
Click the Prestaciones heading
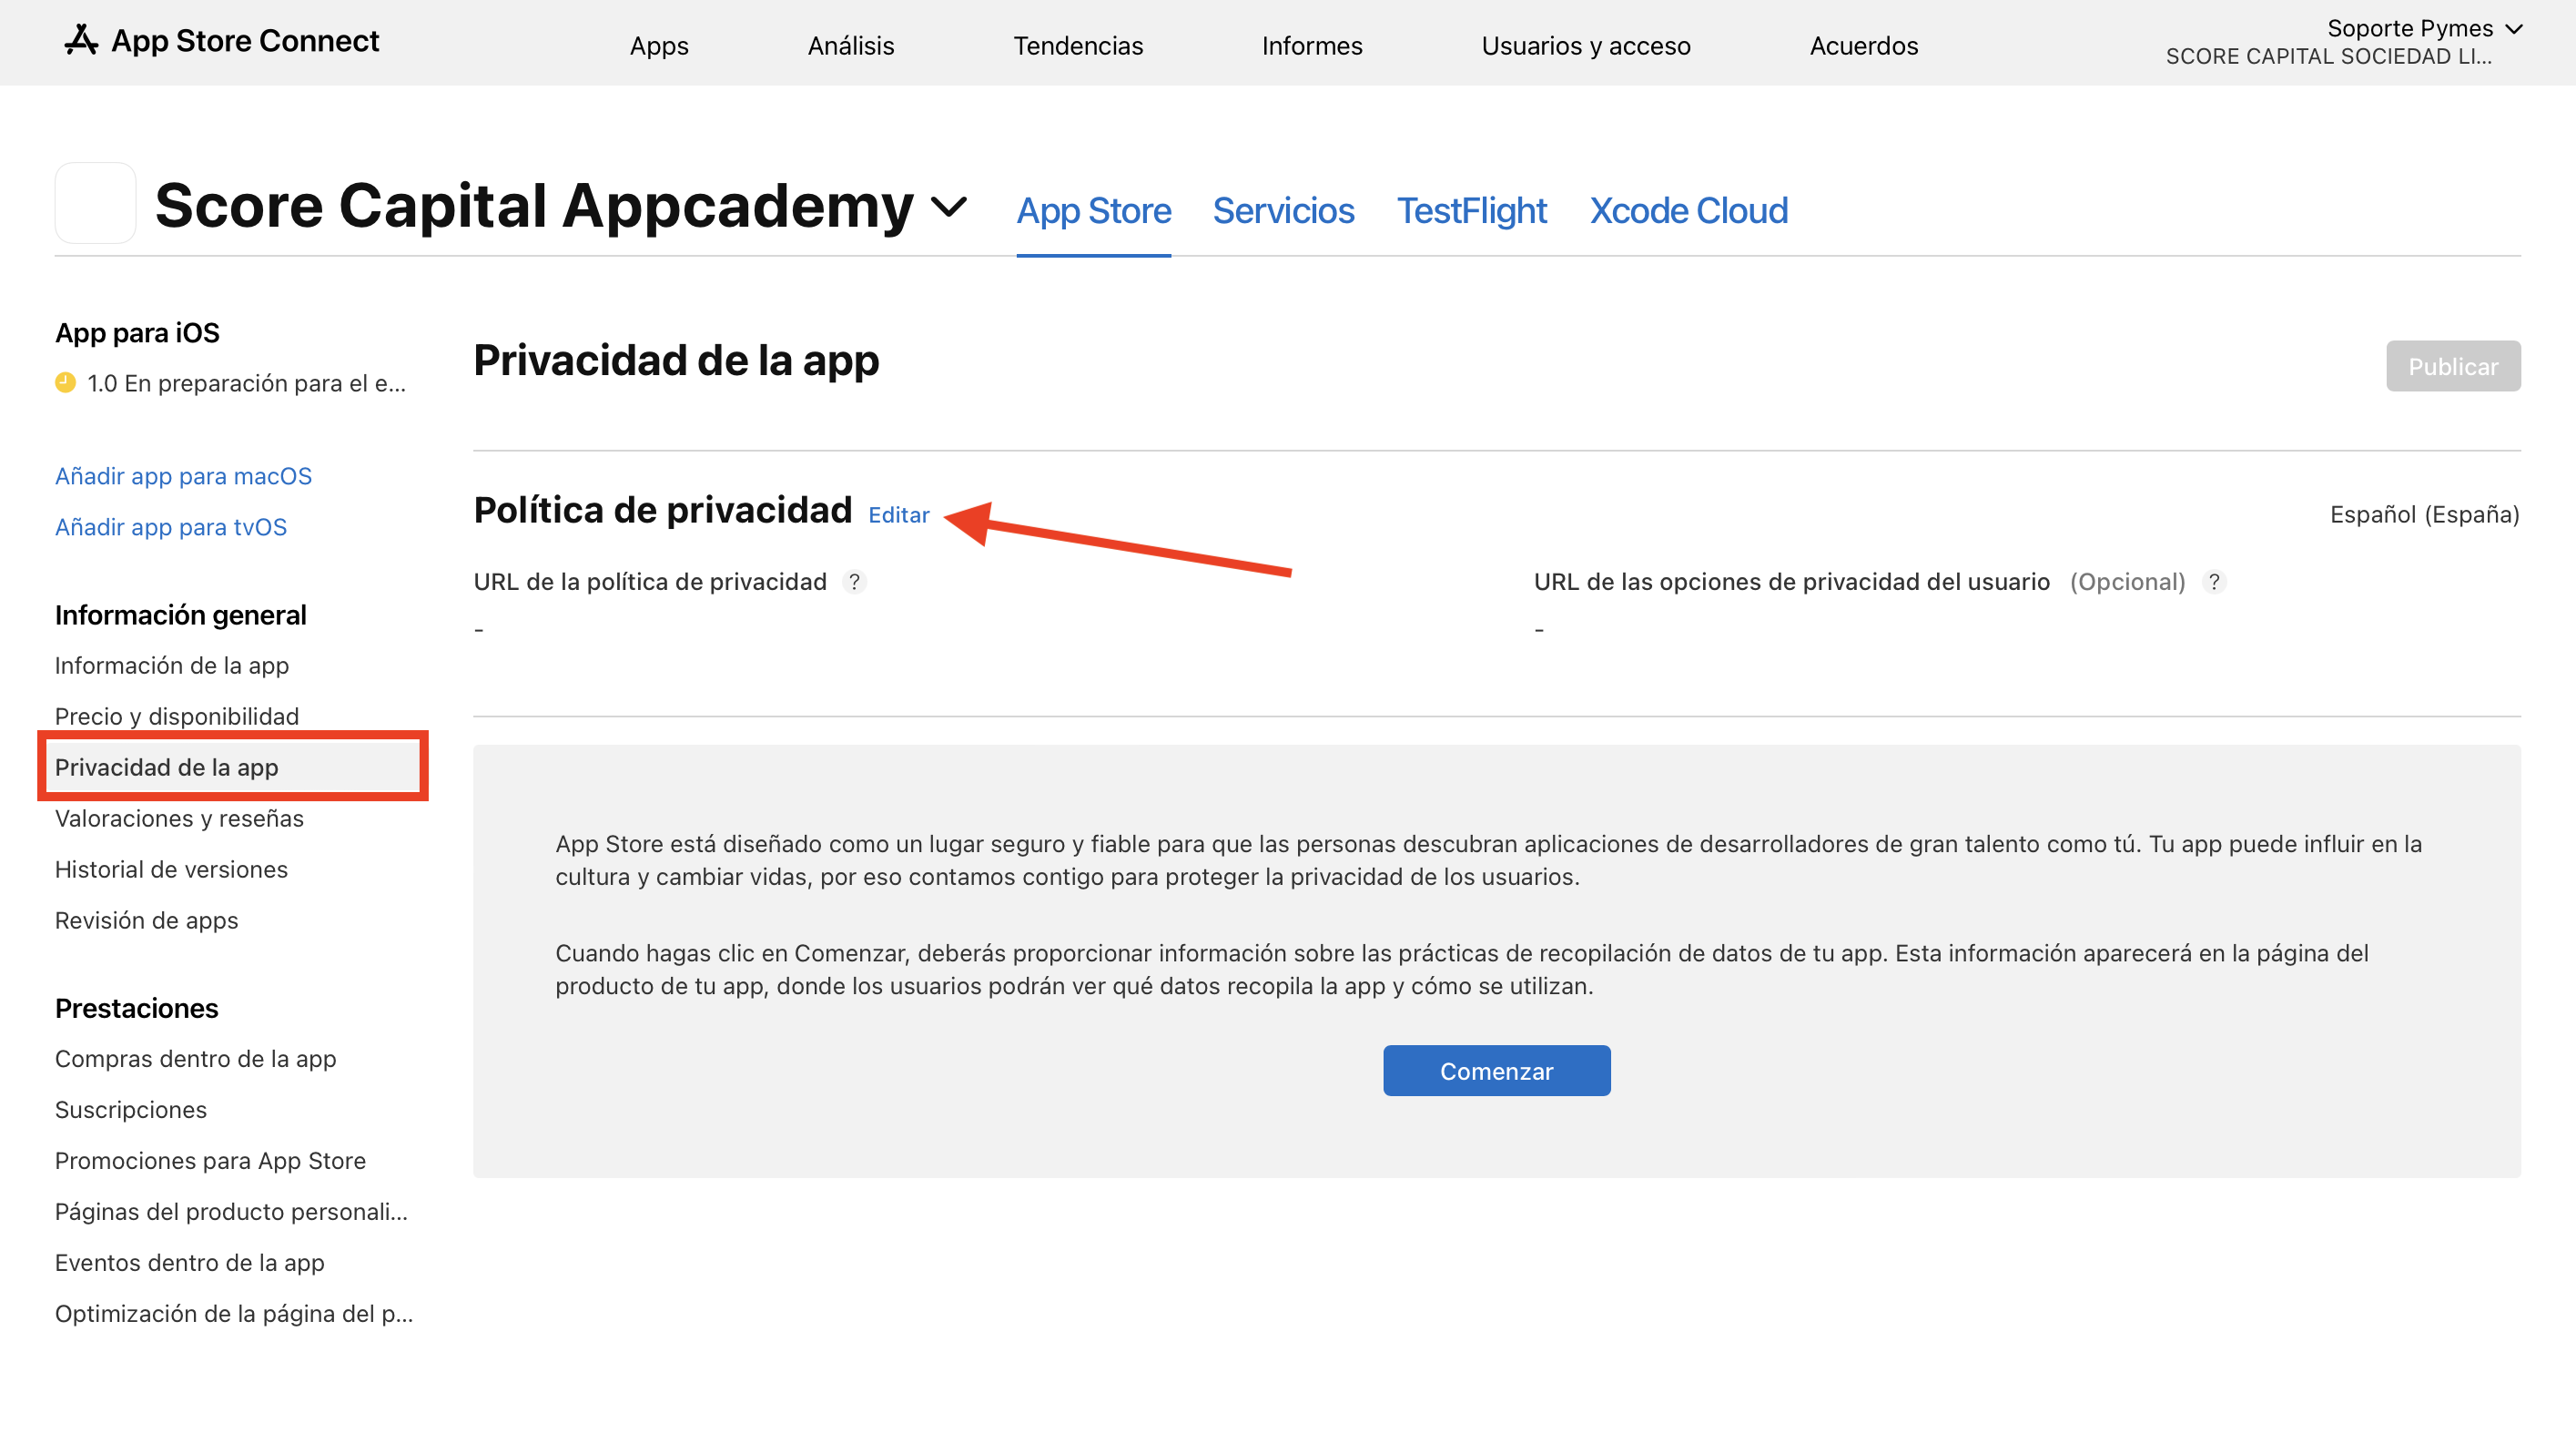point(137,1009)
